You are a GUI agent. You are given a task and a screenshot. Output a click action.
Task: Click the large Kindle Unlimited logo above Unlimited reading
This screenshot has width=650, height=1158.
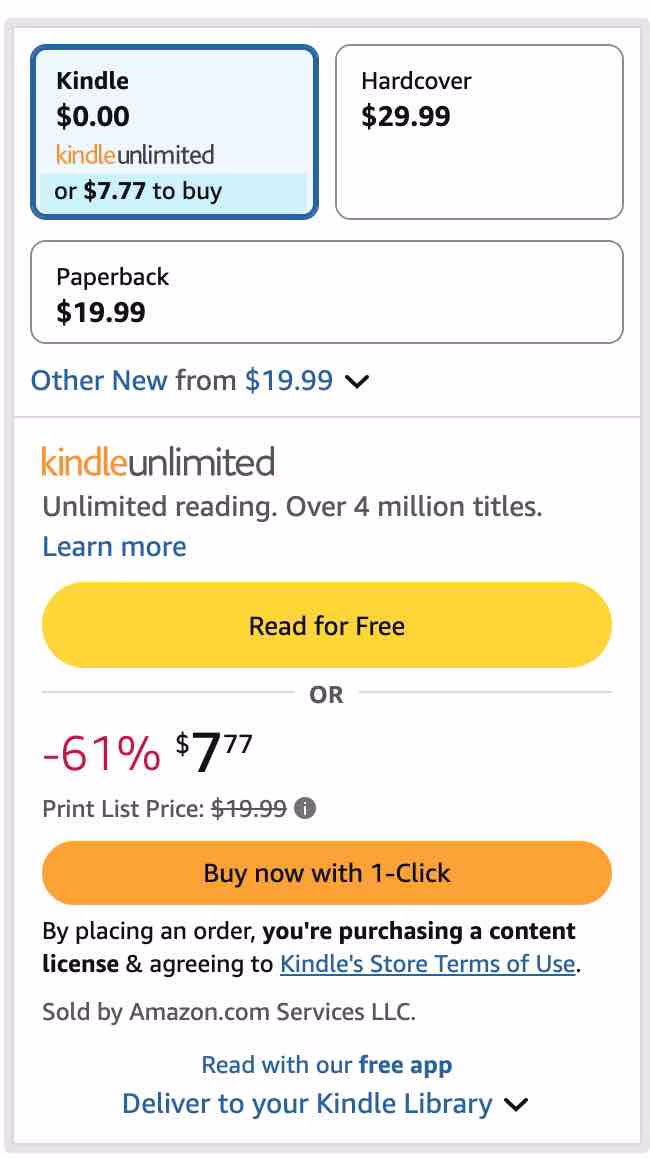click(158, 462)
